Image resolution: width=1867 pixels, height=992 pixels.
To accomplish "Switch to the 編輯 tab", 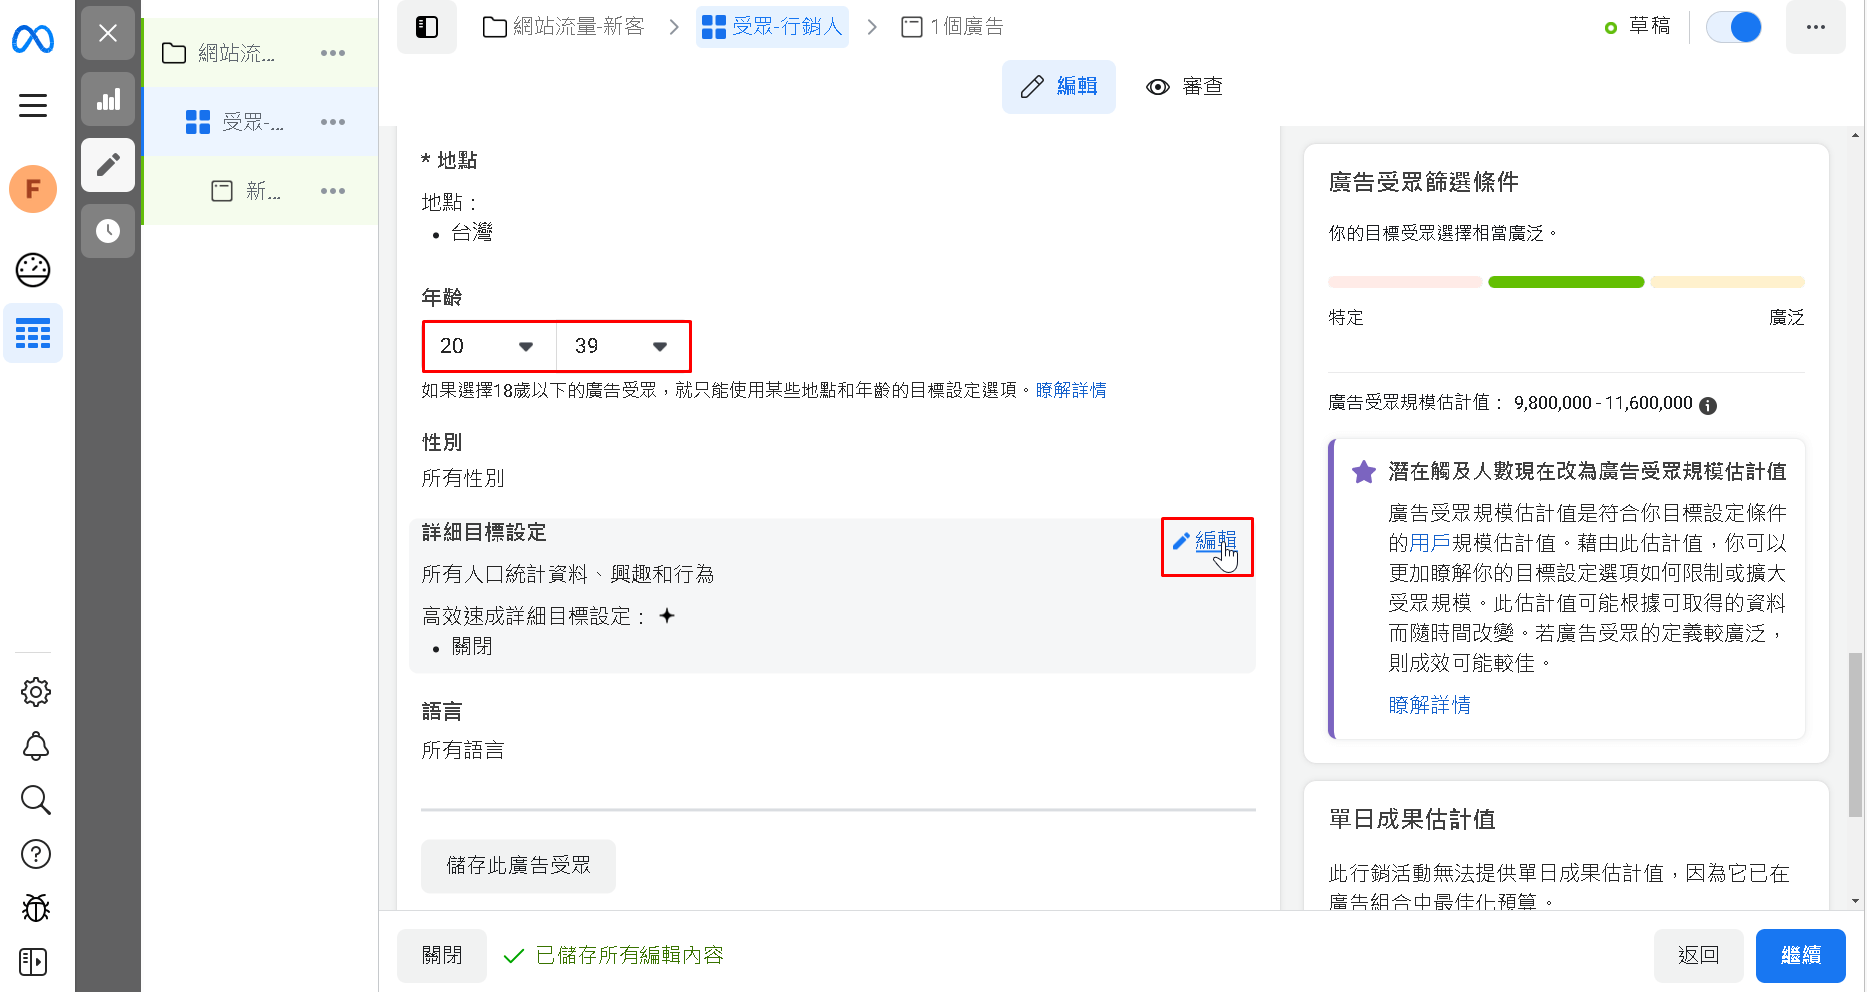I will click(x=1059, y=87).
